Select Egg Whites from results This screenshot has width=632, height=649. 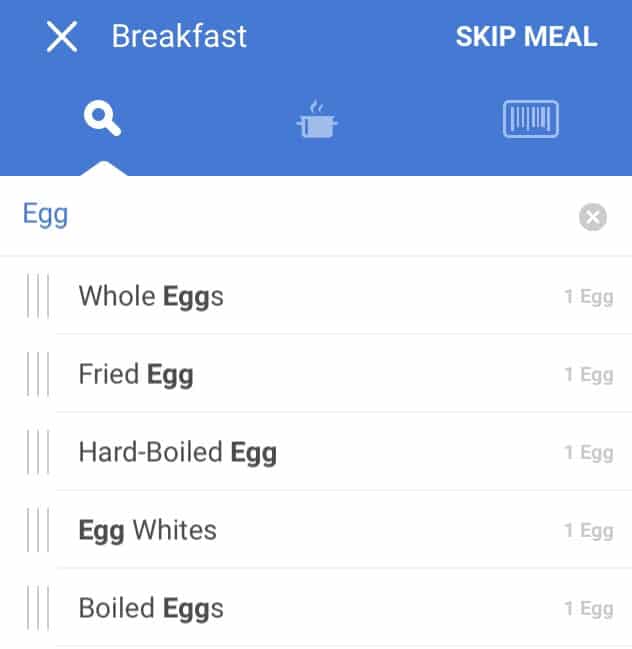point(147,530)
